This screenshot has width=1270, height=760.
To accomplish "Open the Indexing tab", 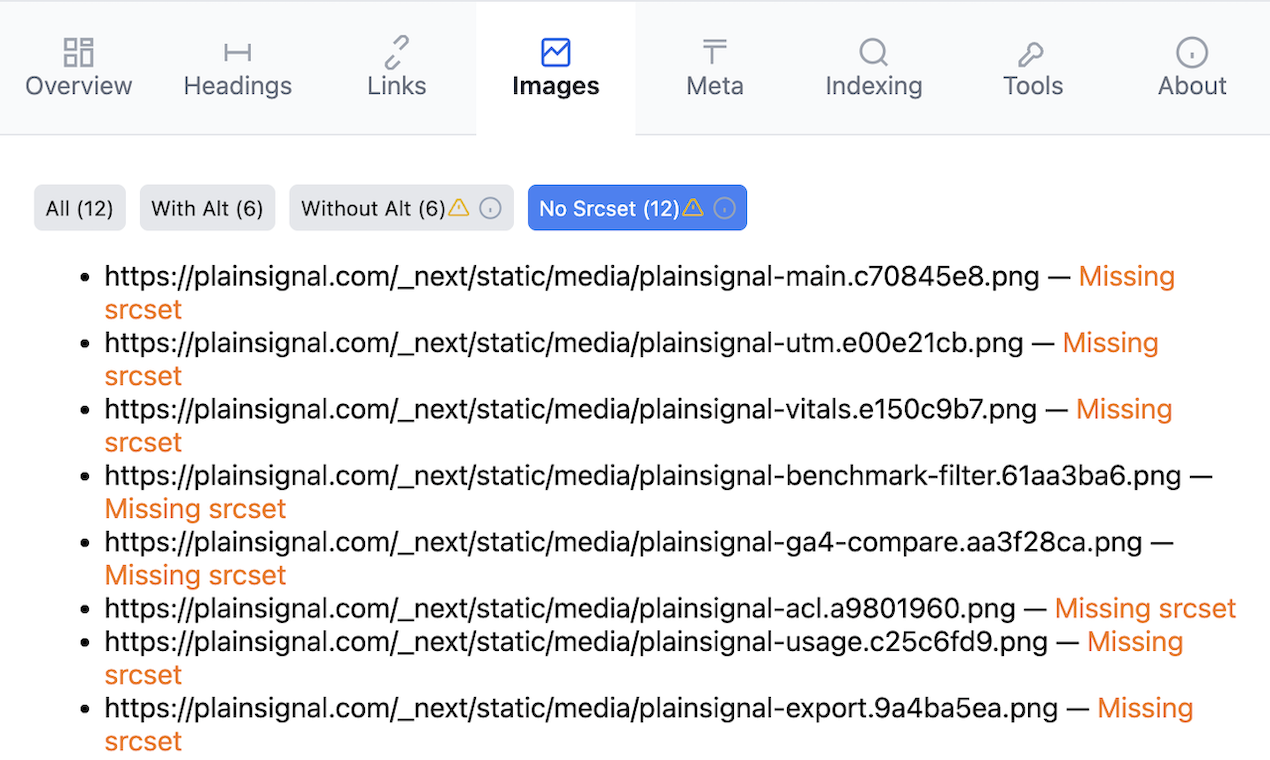I will click(x=874, y=68).
